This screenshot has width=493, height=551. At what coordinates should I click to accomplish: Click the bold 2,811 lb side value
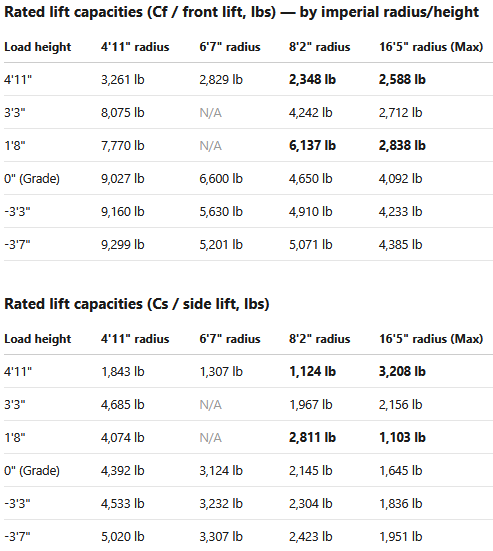point(312,437)
